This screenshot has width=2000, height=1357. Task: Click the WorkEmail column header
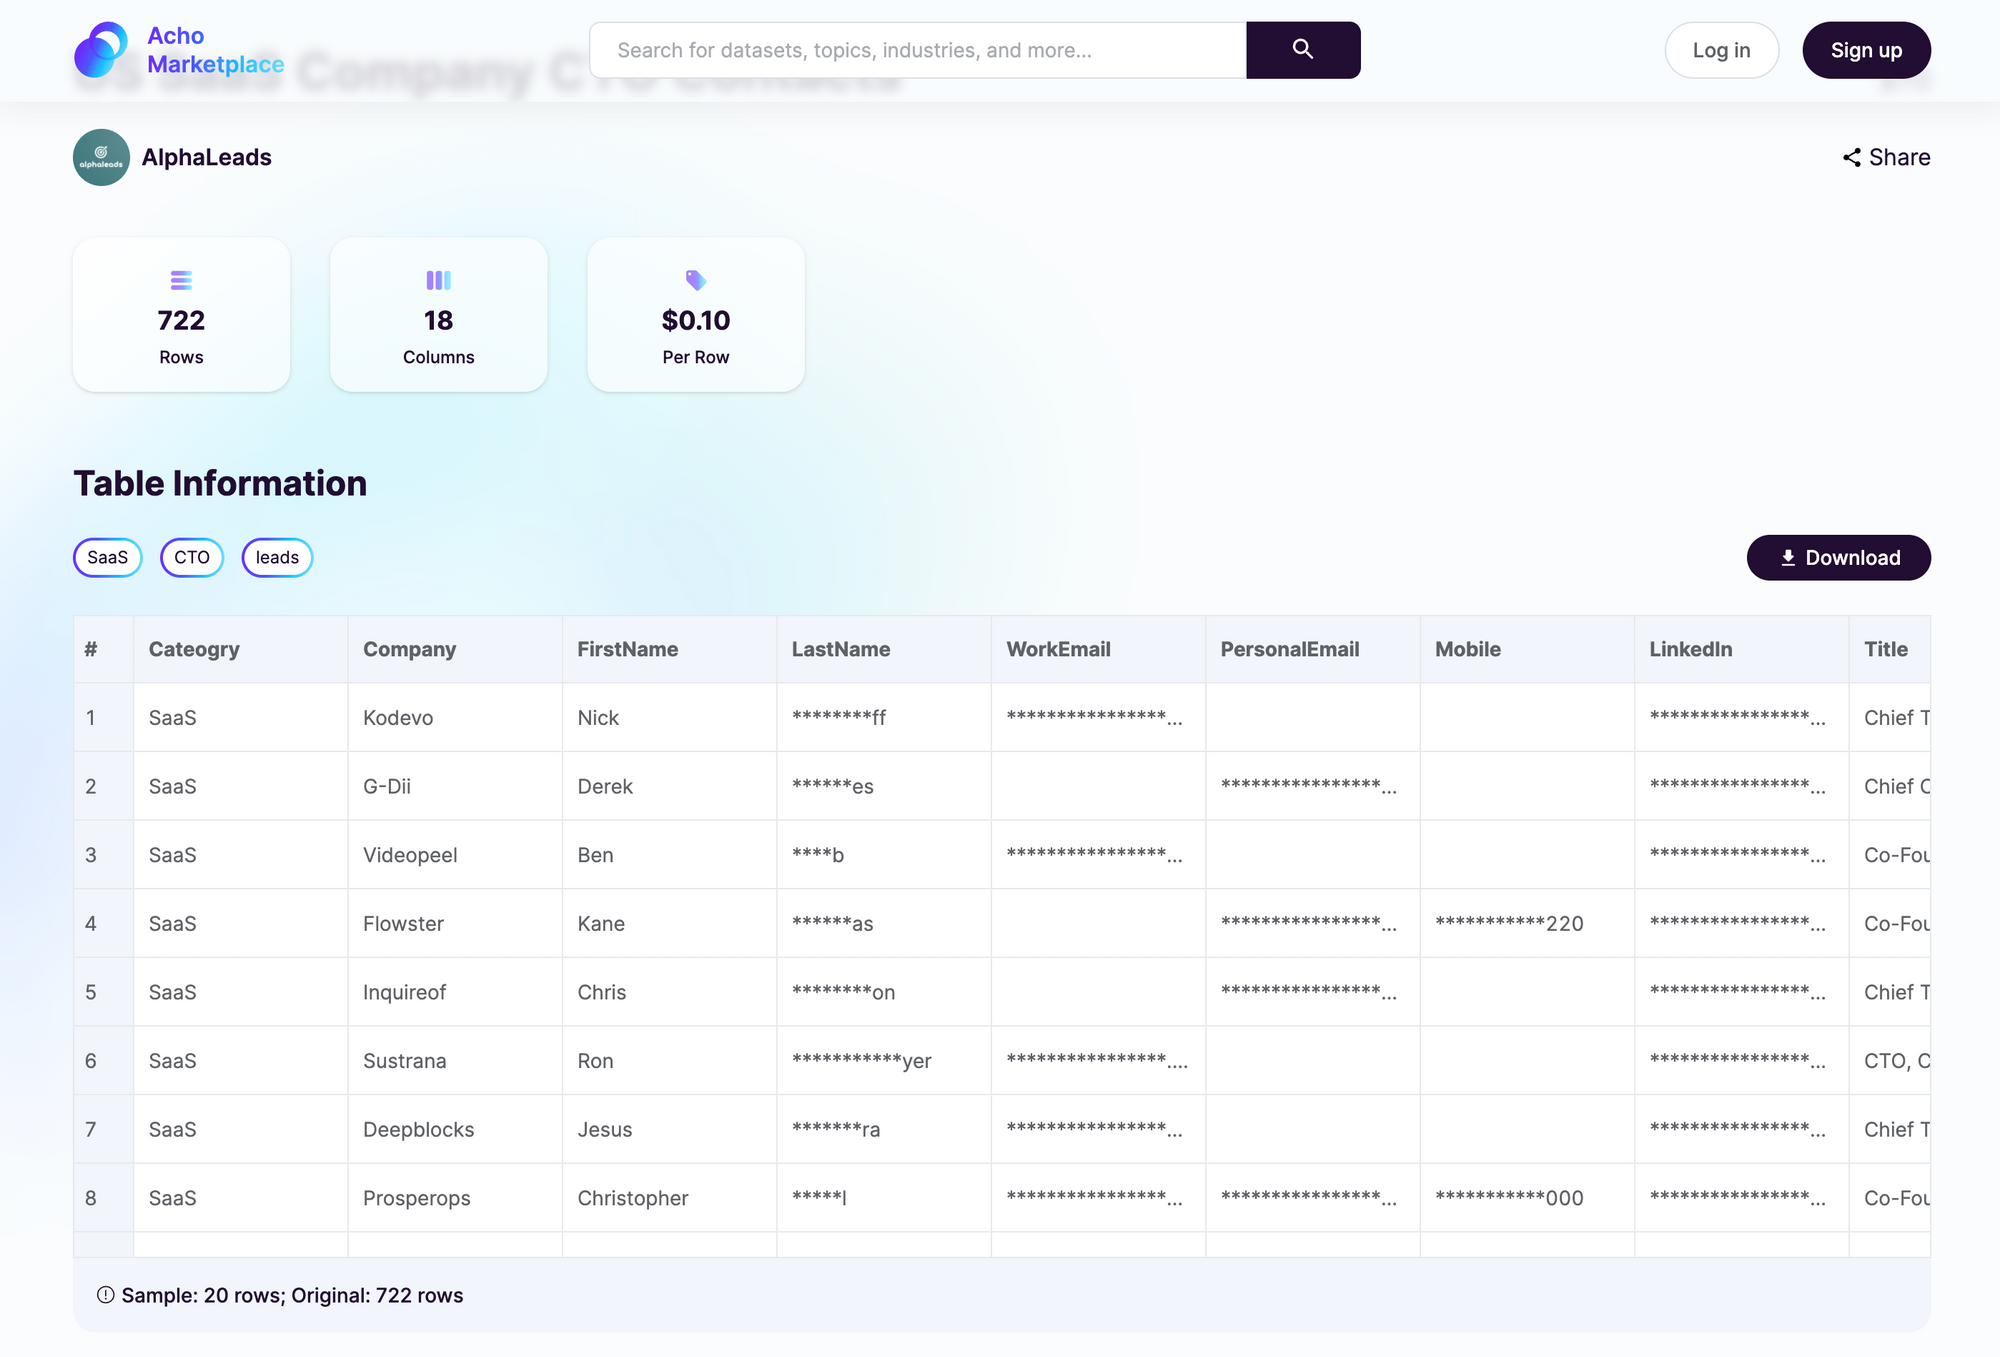[1058, 649]
